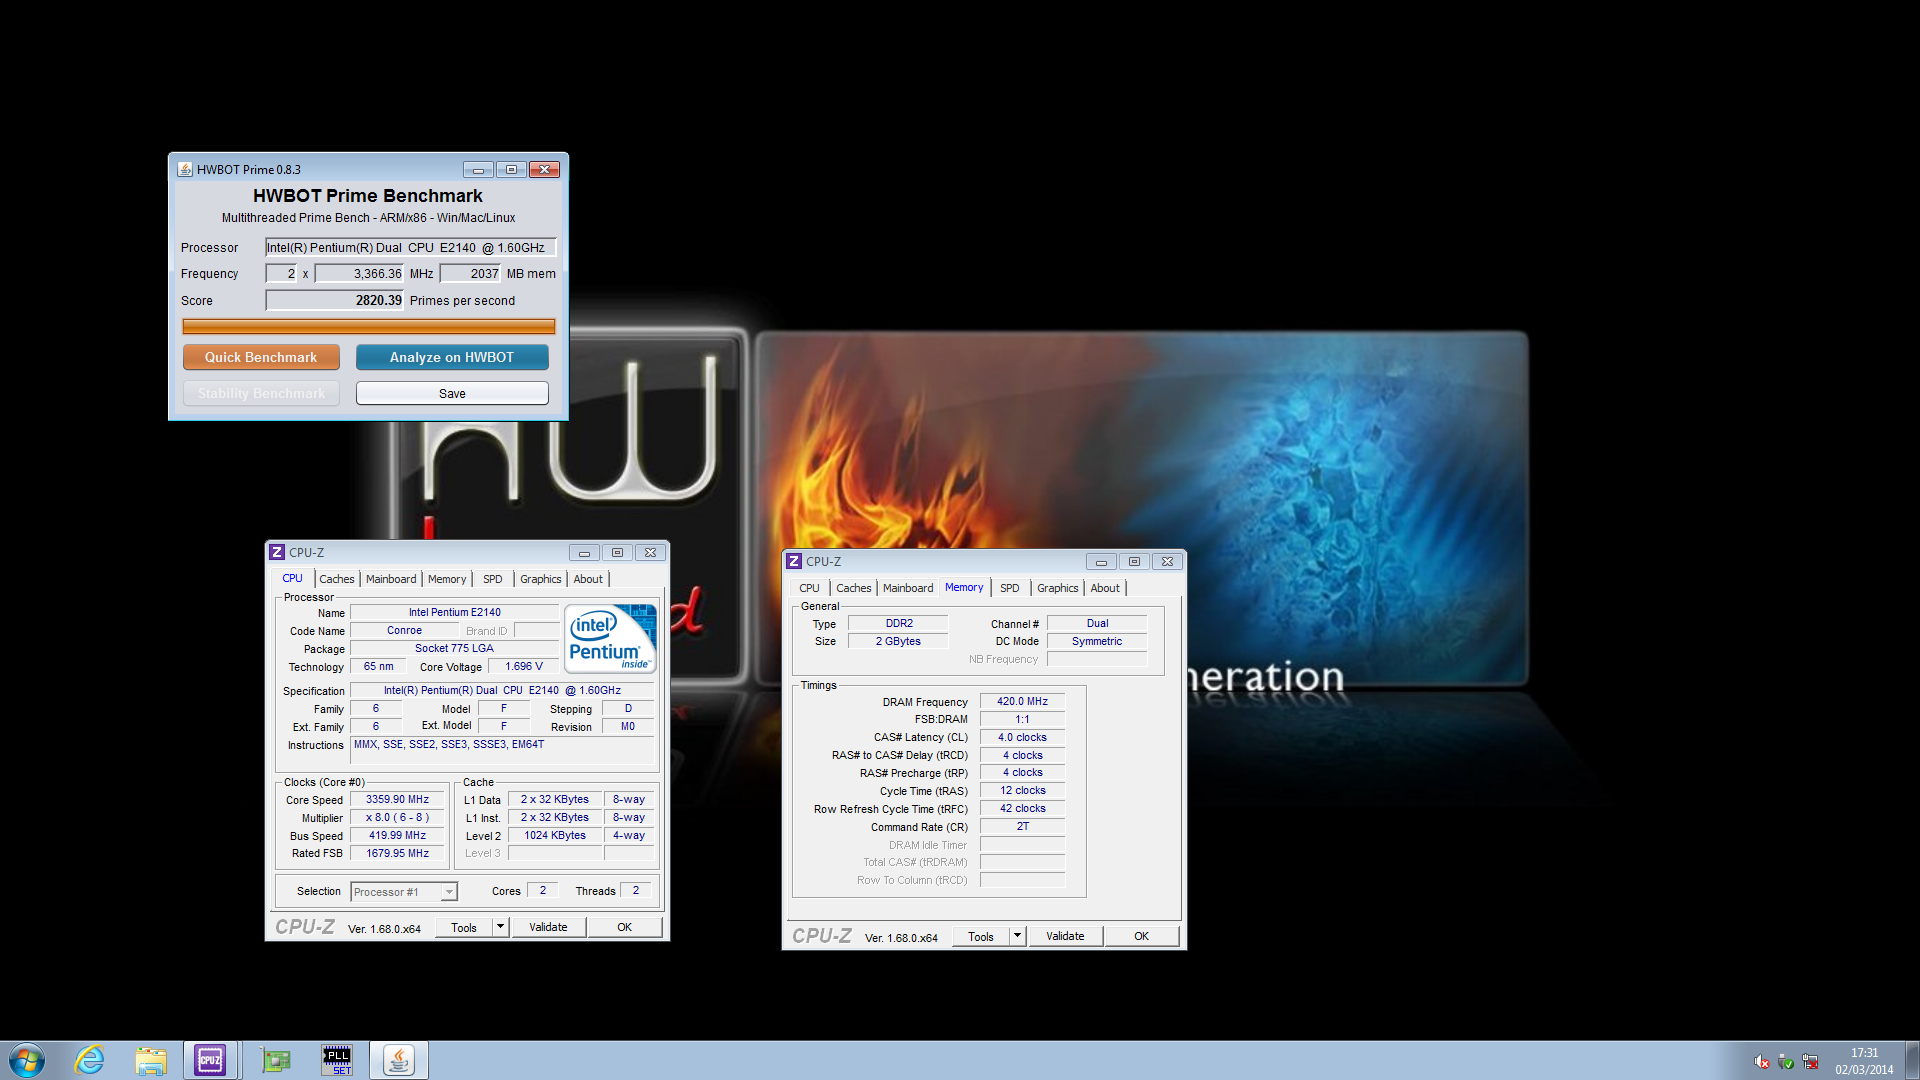1920x1080 pixels.
Task: Click the Z icon of the Memory CPU-Z window
Action: coord(794,561)
